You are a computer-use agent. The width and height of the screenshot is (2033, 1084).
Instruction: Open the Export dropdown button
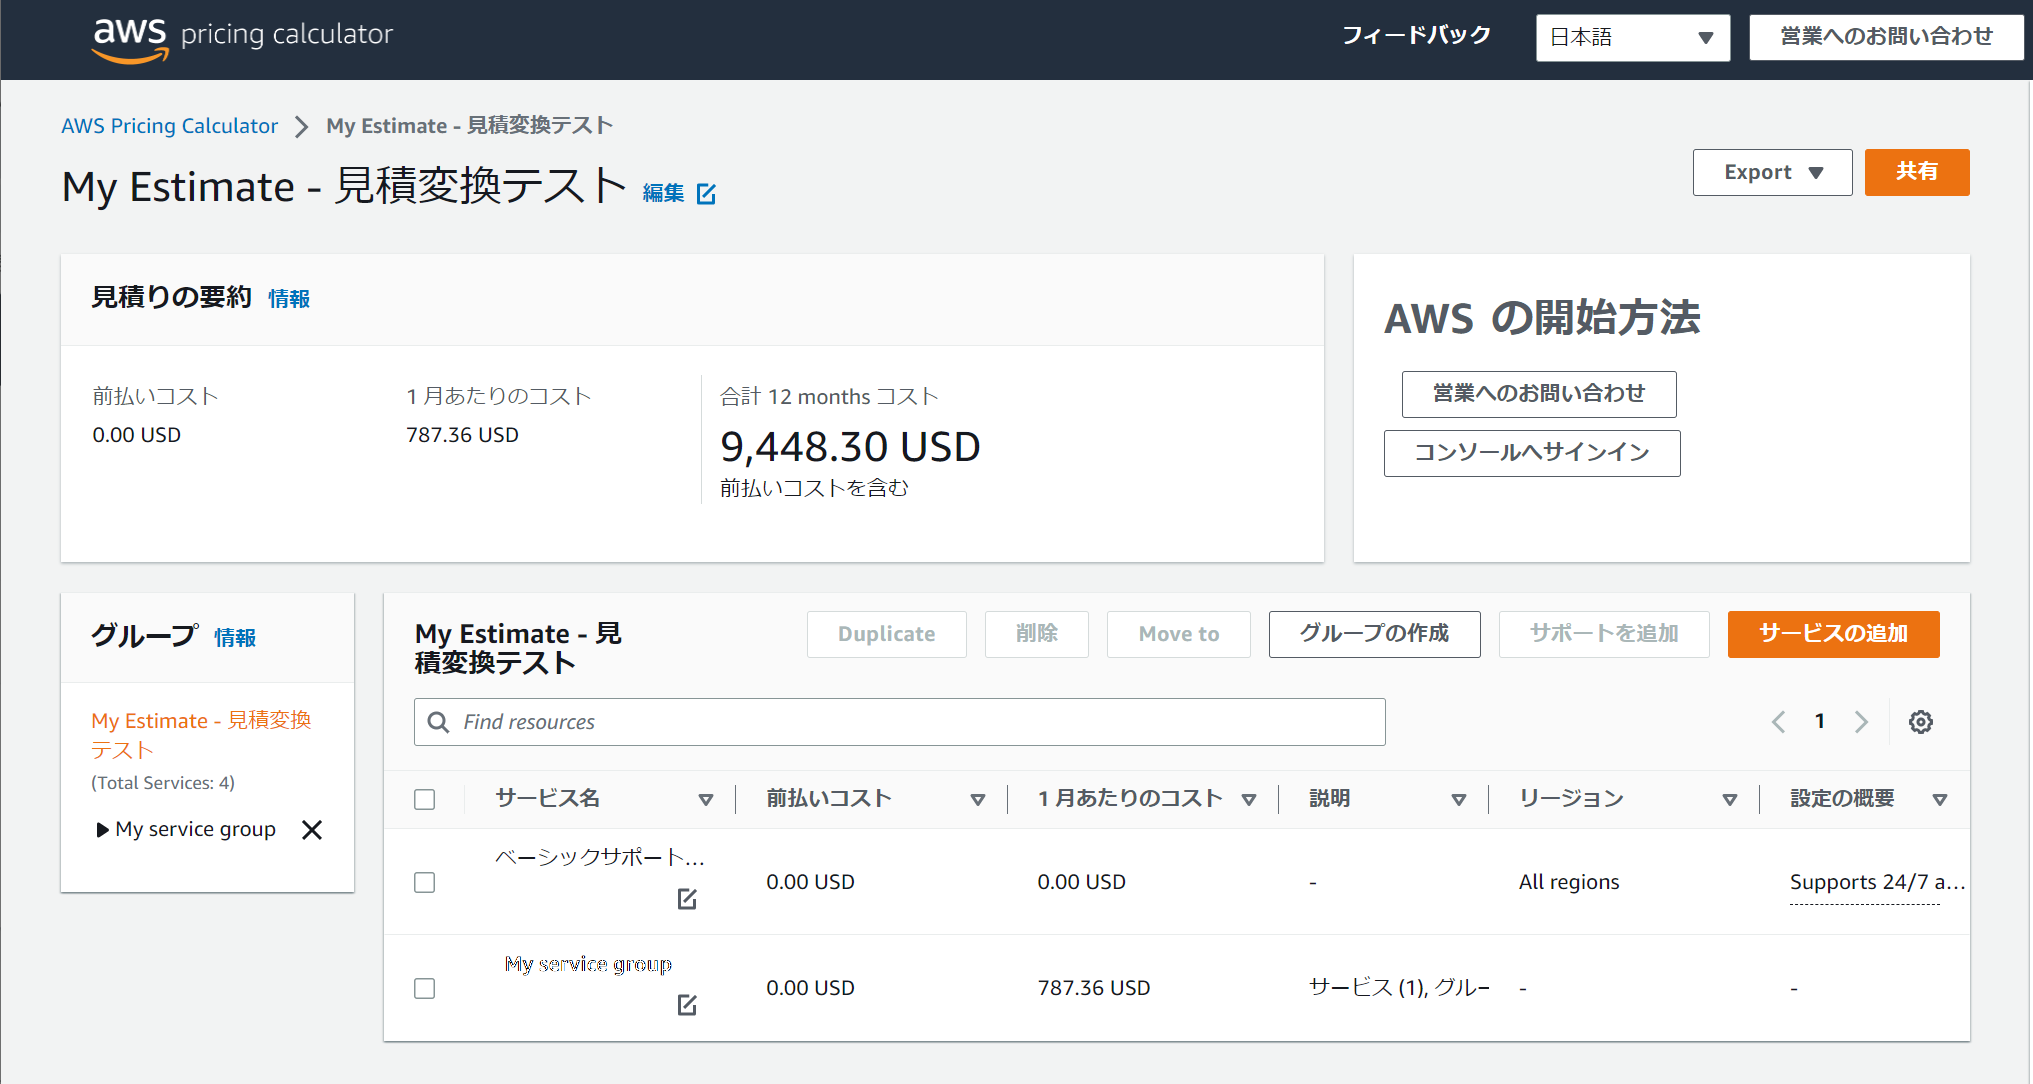pos(1772,172)
